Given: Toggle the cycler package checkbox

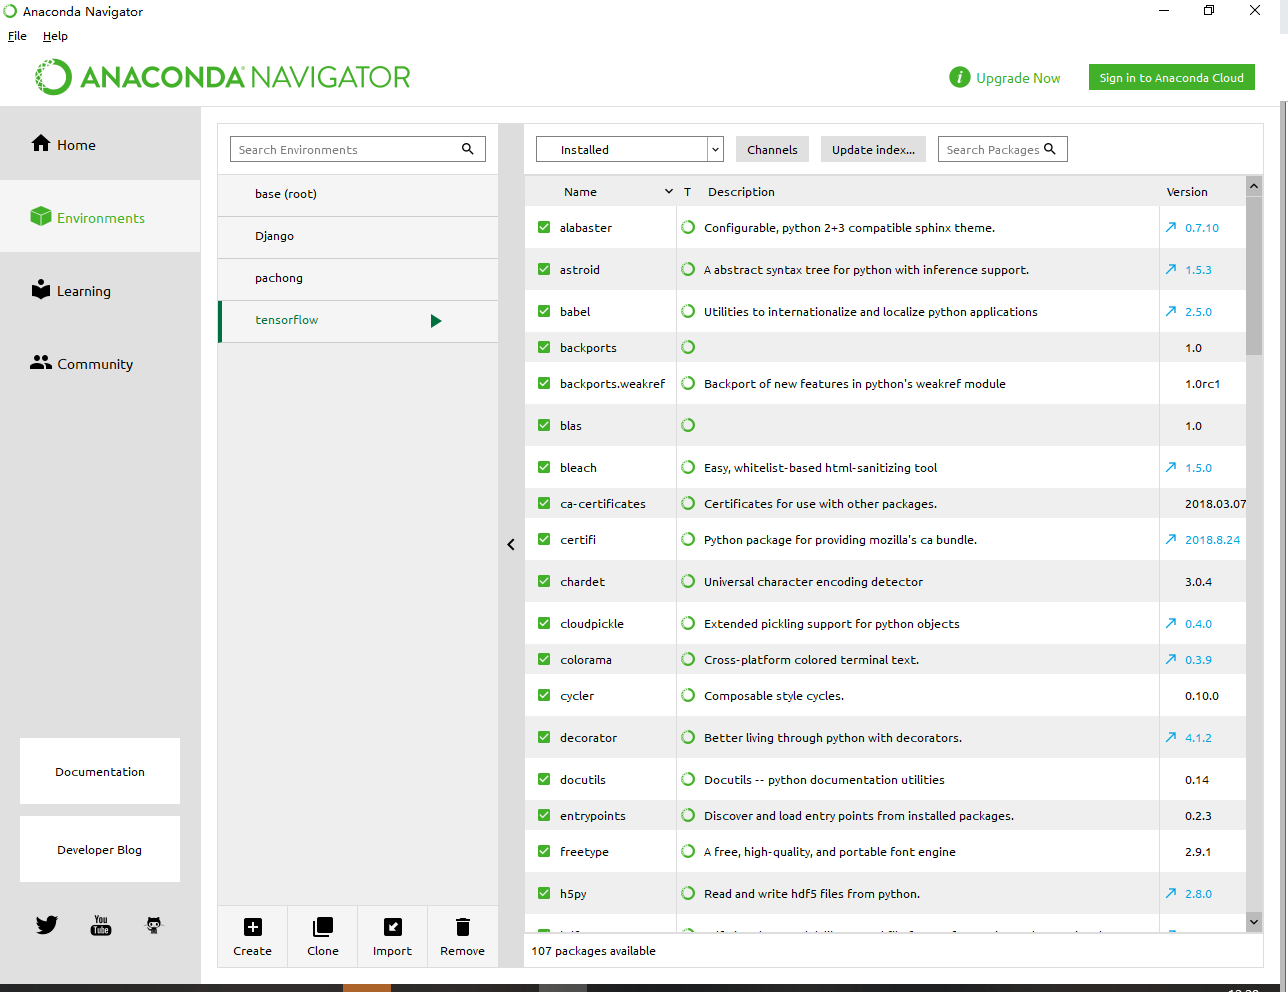Looking at the screenshot, I should [544, 695].
